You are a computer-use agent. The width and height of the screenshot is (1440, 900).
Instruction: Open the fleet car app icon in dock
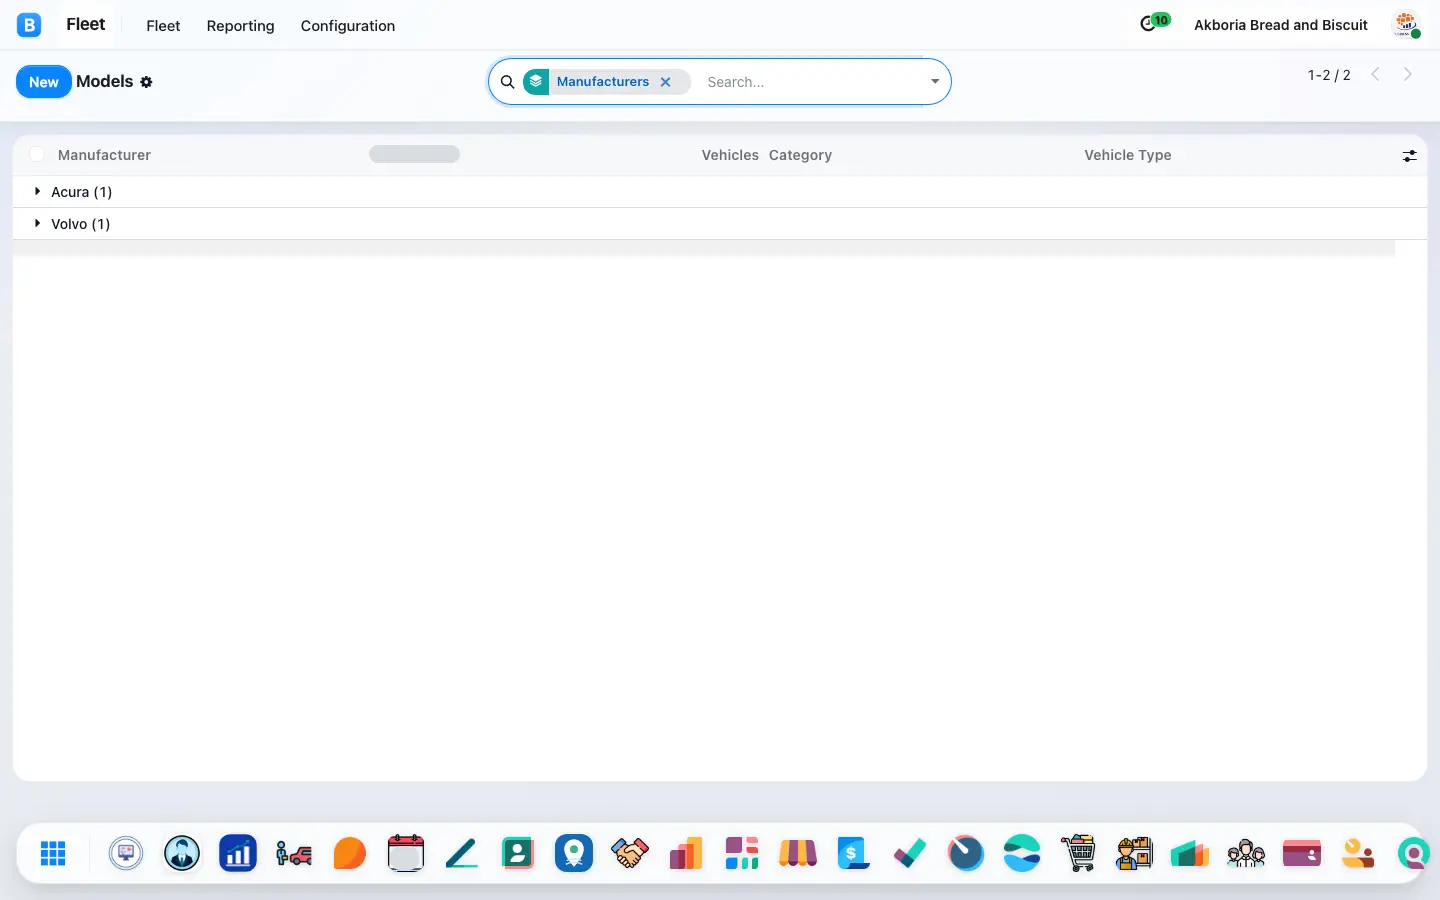(294, 853)
